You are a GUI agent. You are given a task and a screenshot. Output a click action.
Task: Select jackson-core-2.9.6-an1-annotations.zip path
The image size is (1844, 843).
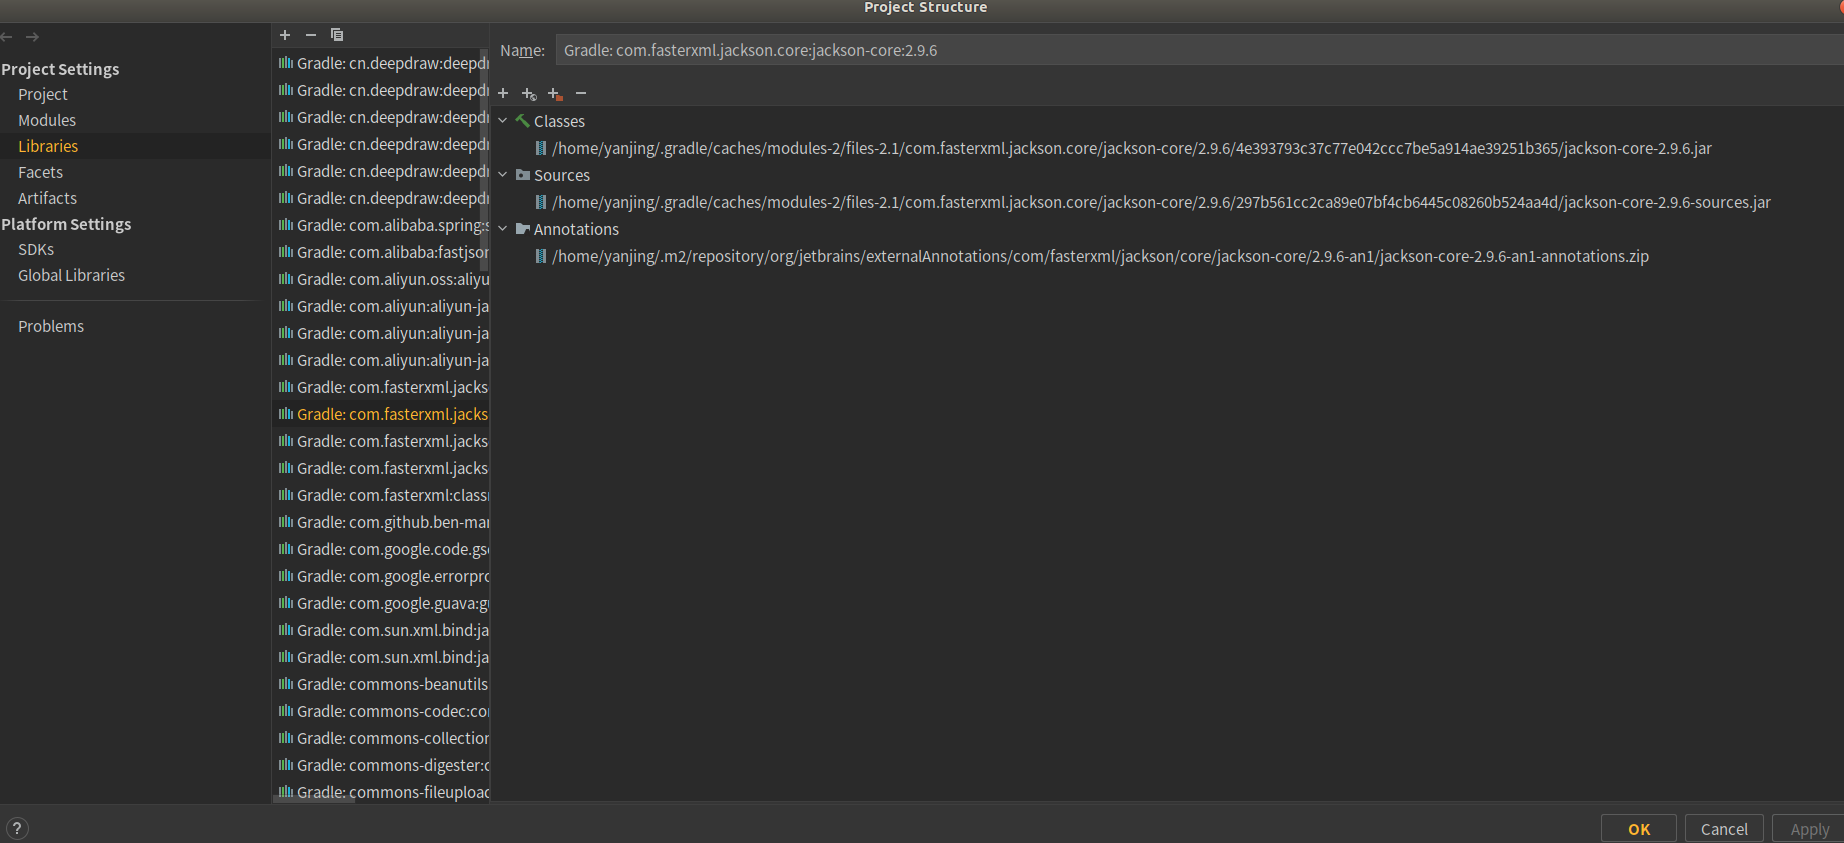(x=1100, y=256)
